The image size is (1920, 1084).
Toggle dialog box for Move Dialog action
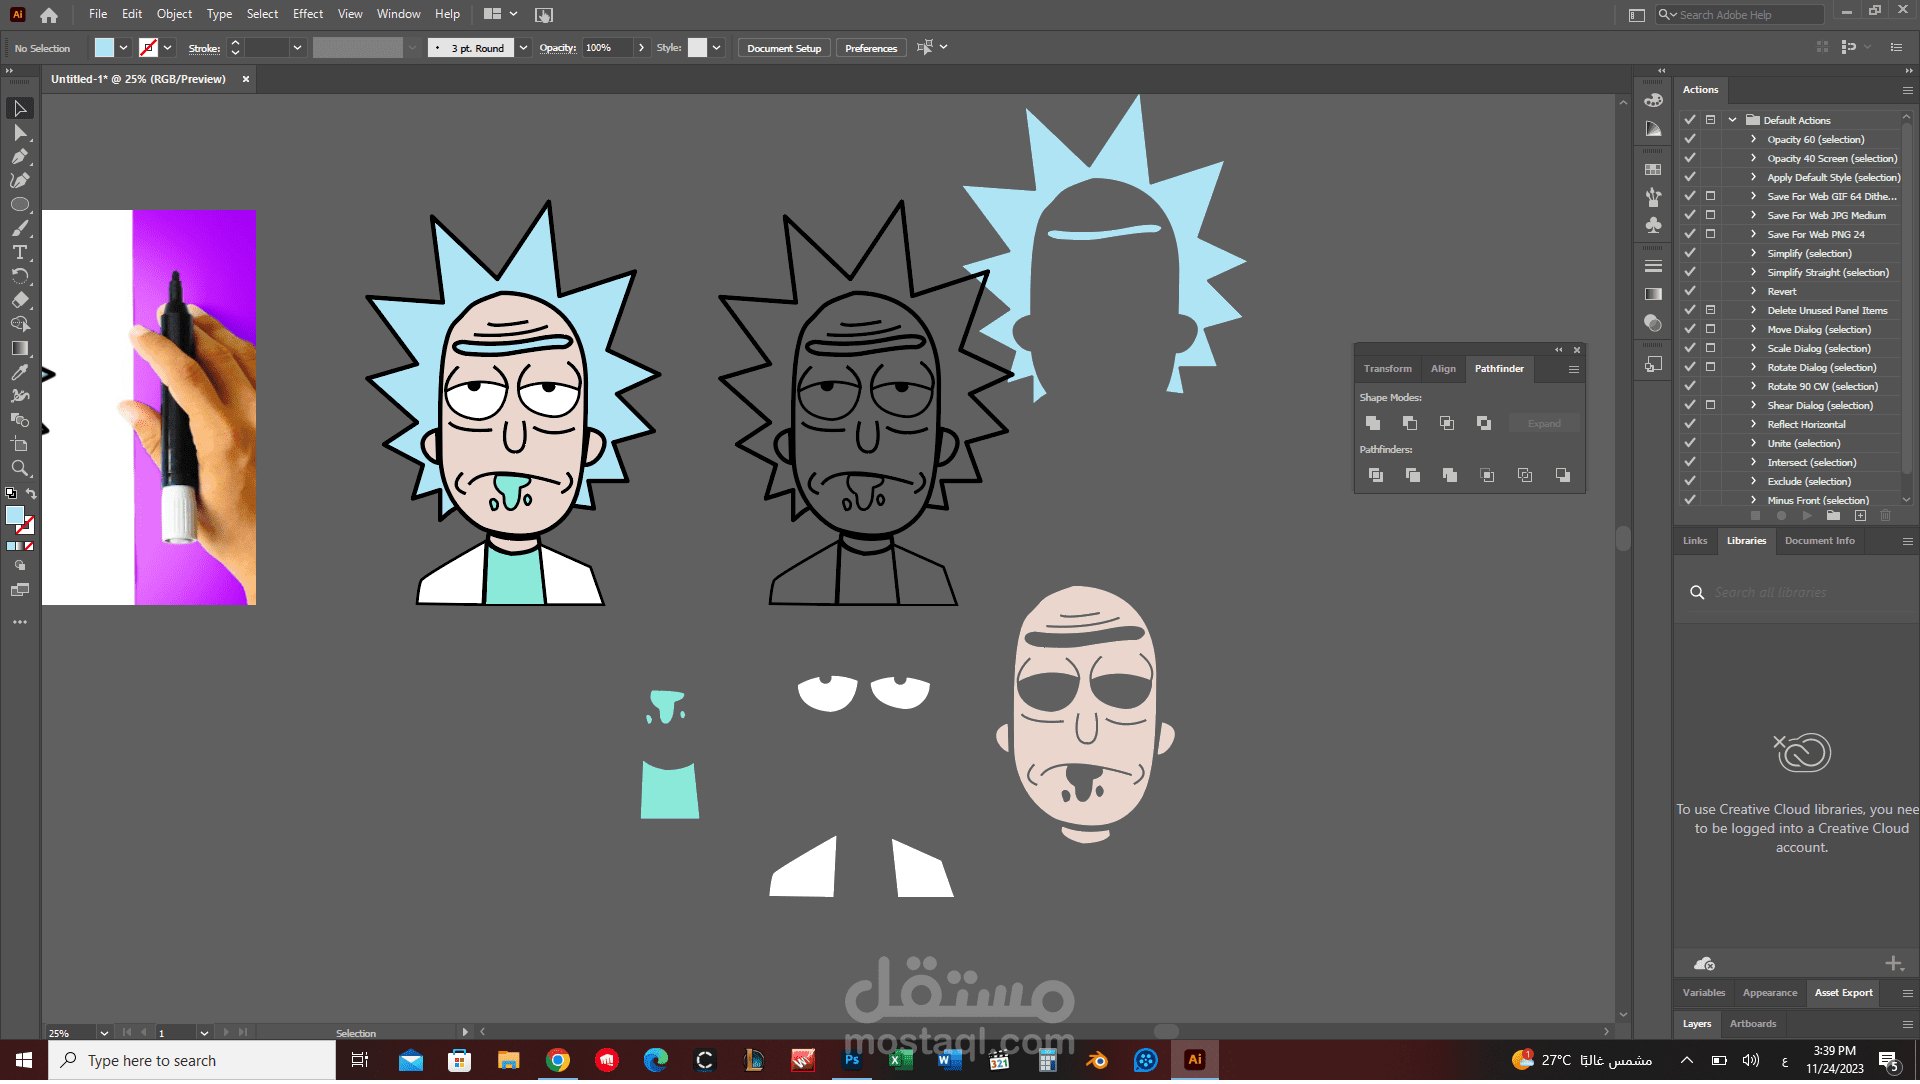pyautogui.click(x=1711, y=329)
